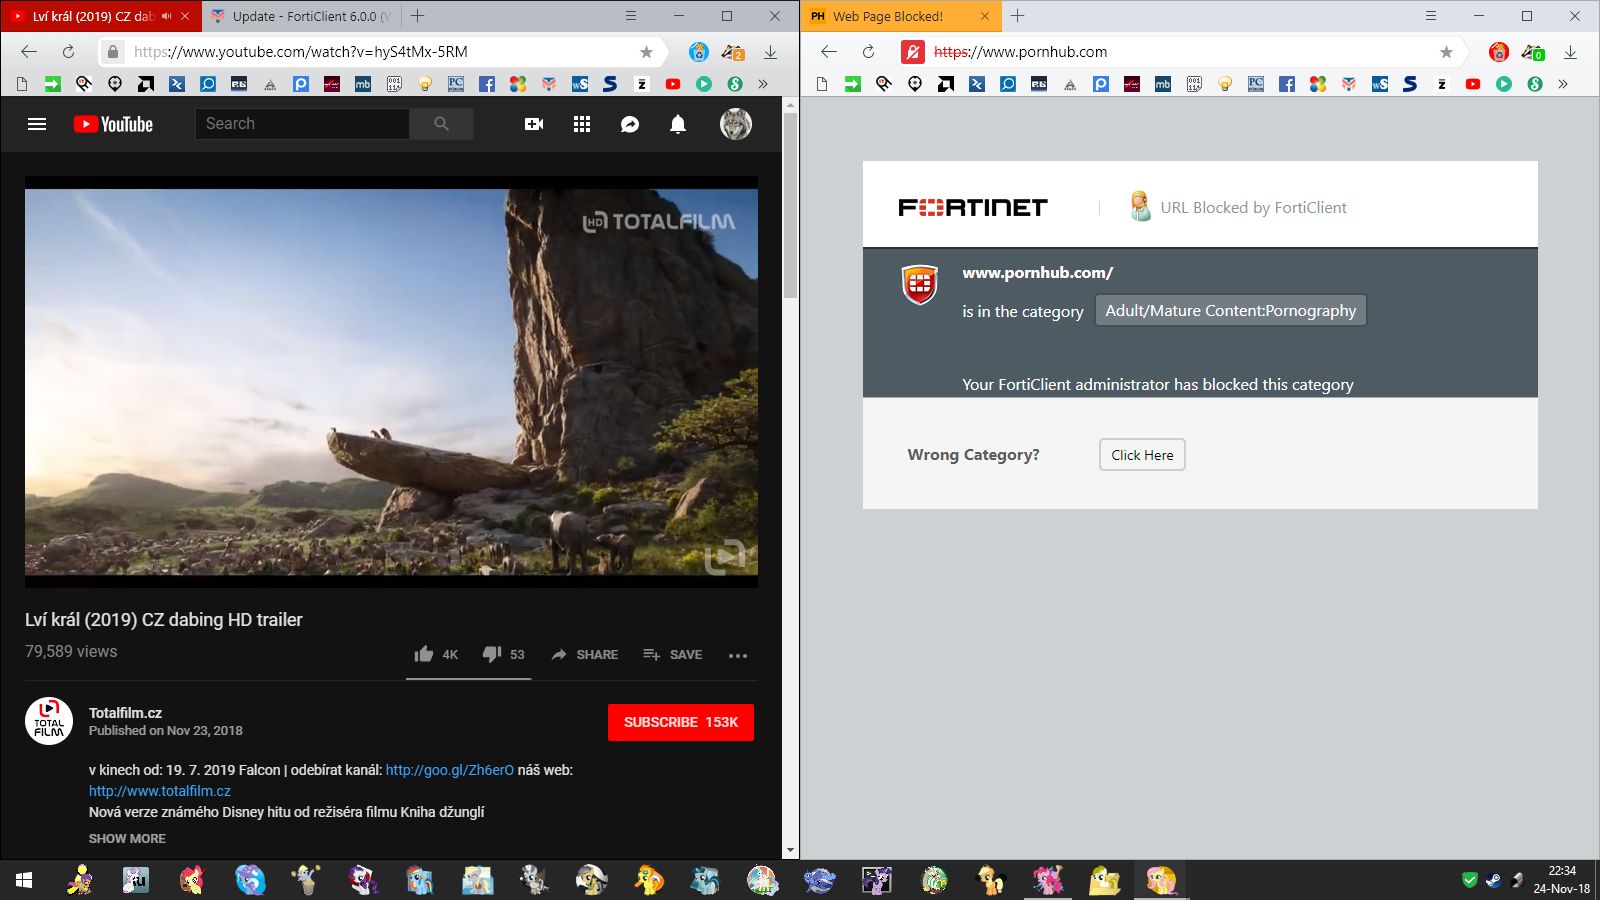
Task: Open a new tab in YouTube window
Action: point(418,16)
